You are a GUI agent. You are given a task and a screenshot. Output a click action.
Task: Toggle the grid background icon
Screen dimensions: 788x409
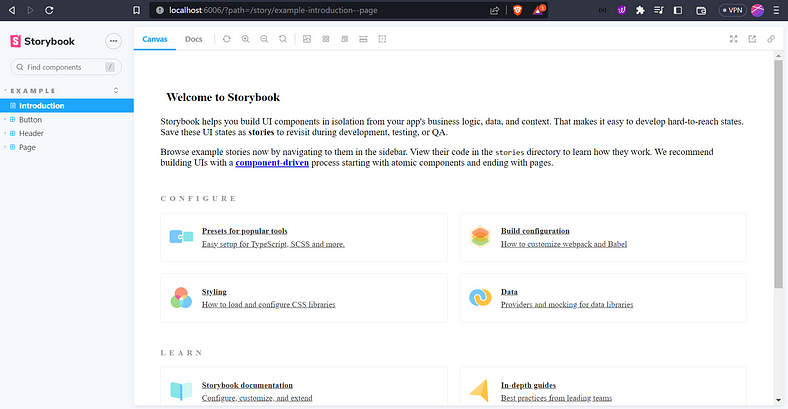326,39
